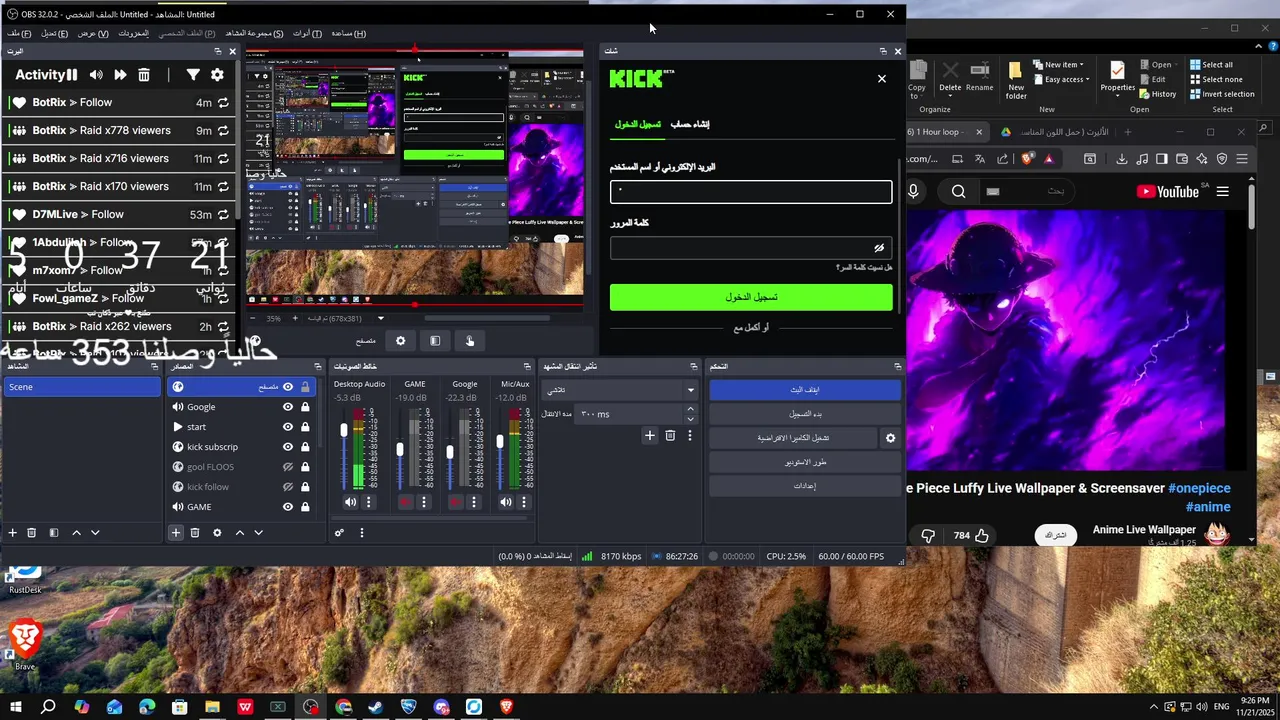Open the عرض (V) menu
The image size is (1280, 720).
tap(93, 34)
